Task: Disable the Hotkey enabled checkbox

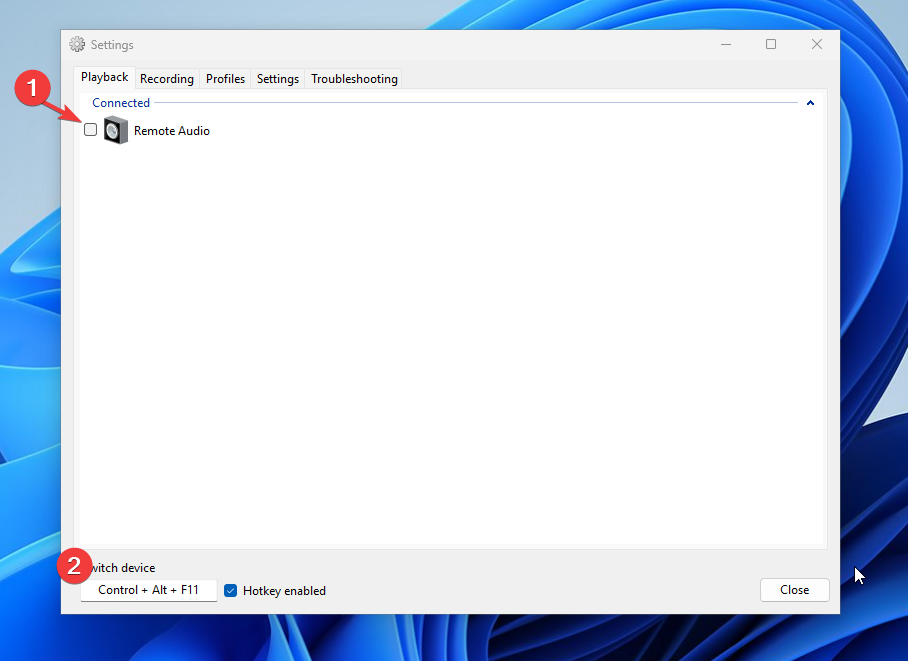Action: pyautogui.click(x=231, y=590)
